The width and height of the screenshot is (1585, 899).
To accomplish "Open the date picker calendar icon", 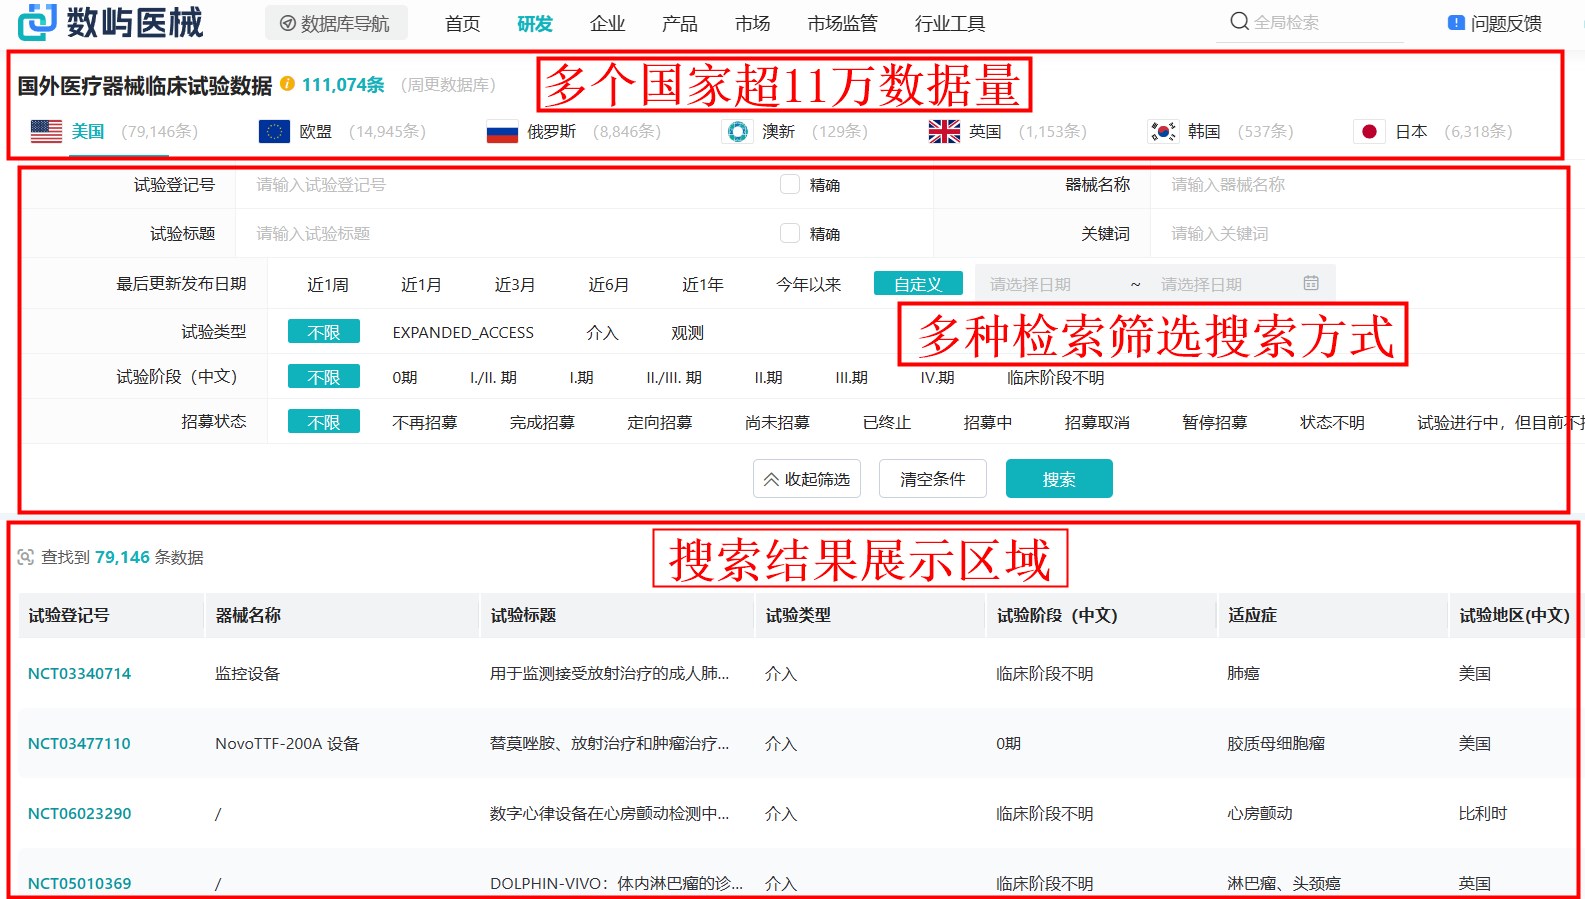I will point(1311,284).
